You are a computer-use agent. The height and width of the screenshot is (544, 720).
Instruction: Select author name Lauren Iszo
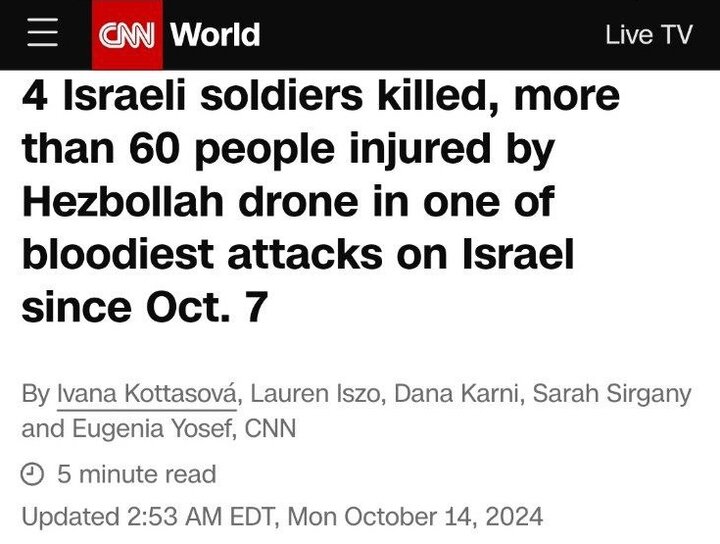315,393
